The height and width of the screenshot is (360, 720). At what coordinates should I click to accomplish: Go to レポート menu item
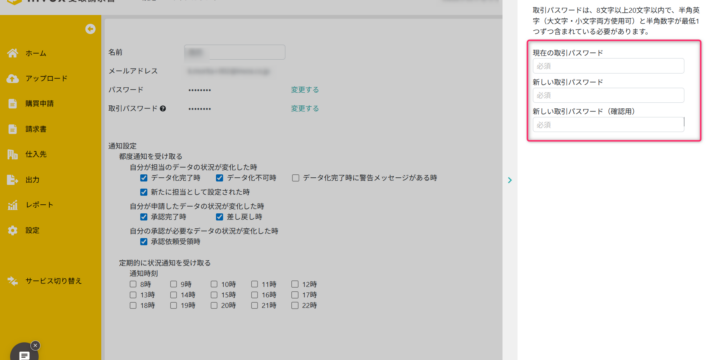[39, 205]
